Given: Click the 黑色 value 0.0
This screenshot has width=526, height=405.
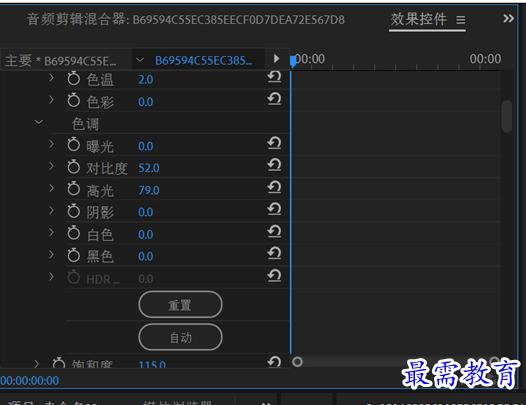Looking at the screenshot, I should click(146, 256).
